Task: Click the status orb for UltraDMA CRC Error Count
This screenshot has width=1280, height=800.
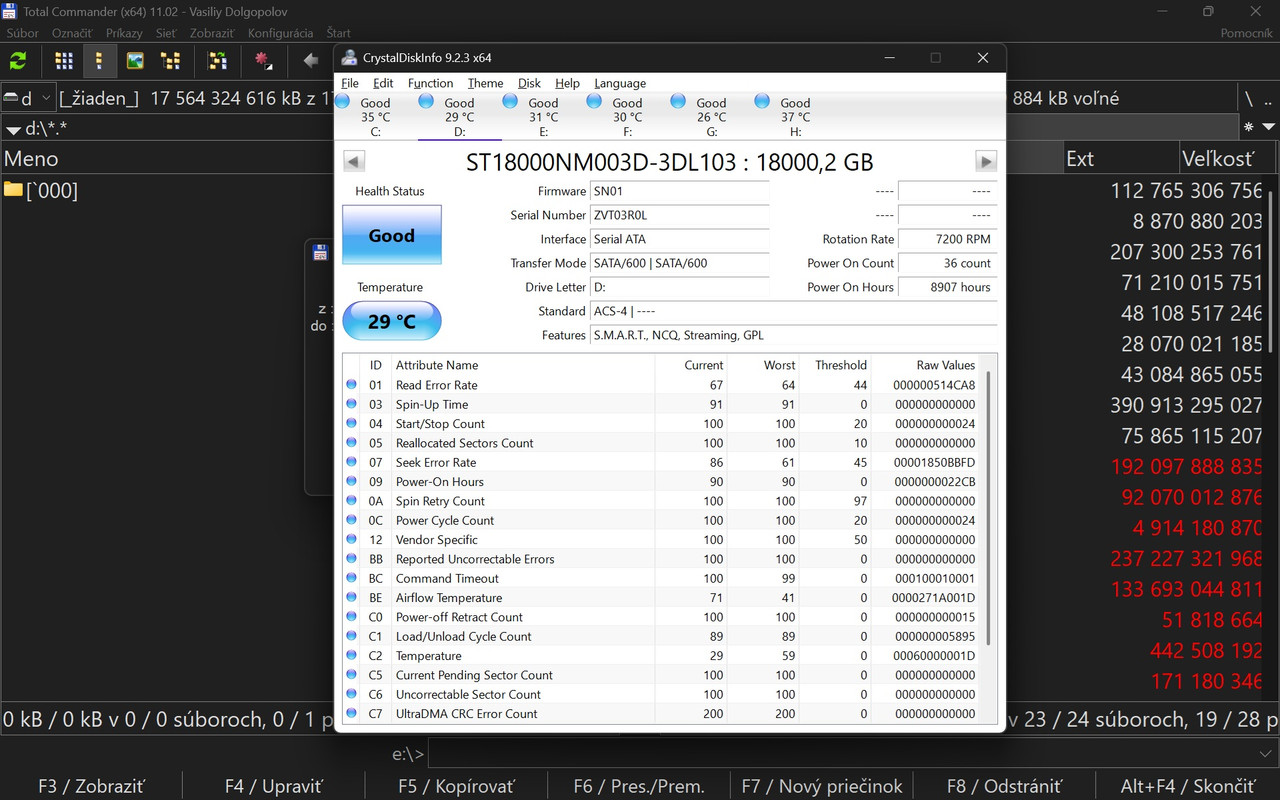Action: click(351, 714)
